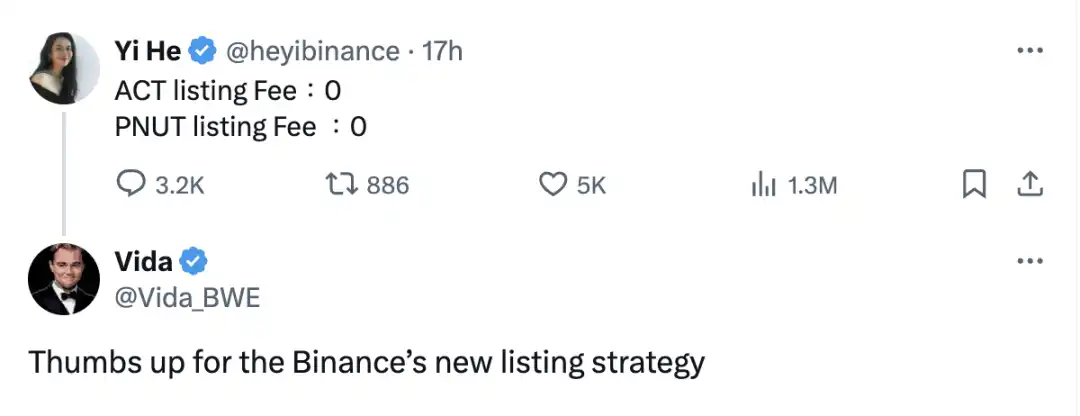Screen dimensions: 1080x416
Task: Click Vida's profile avatar
Action: tap(63, 277)
